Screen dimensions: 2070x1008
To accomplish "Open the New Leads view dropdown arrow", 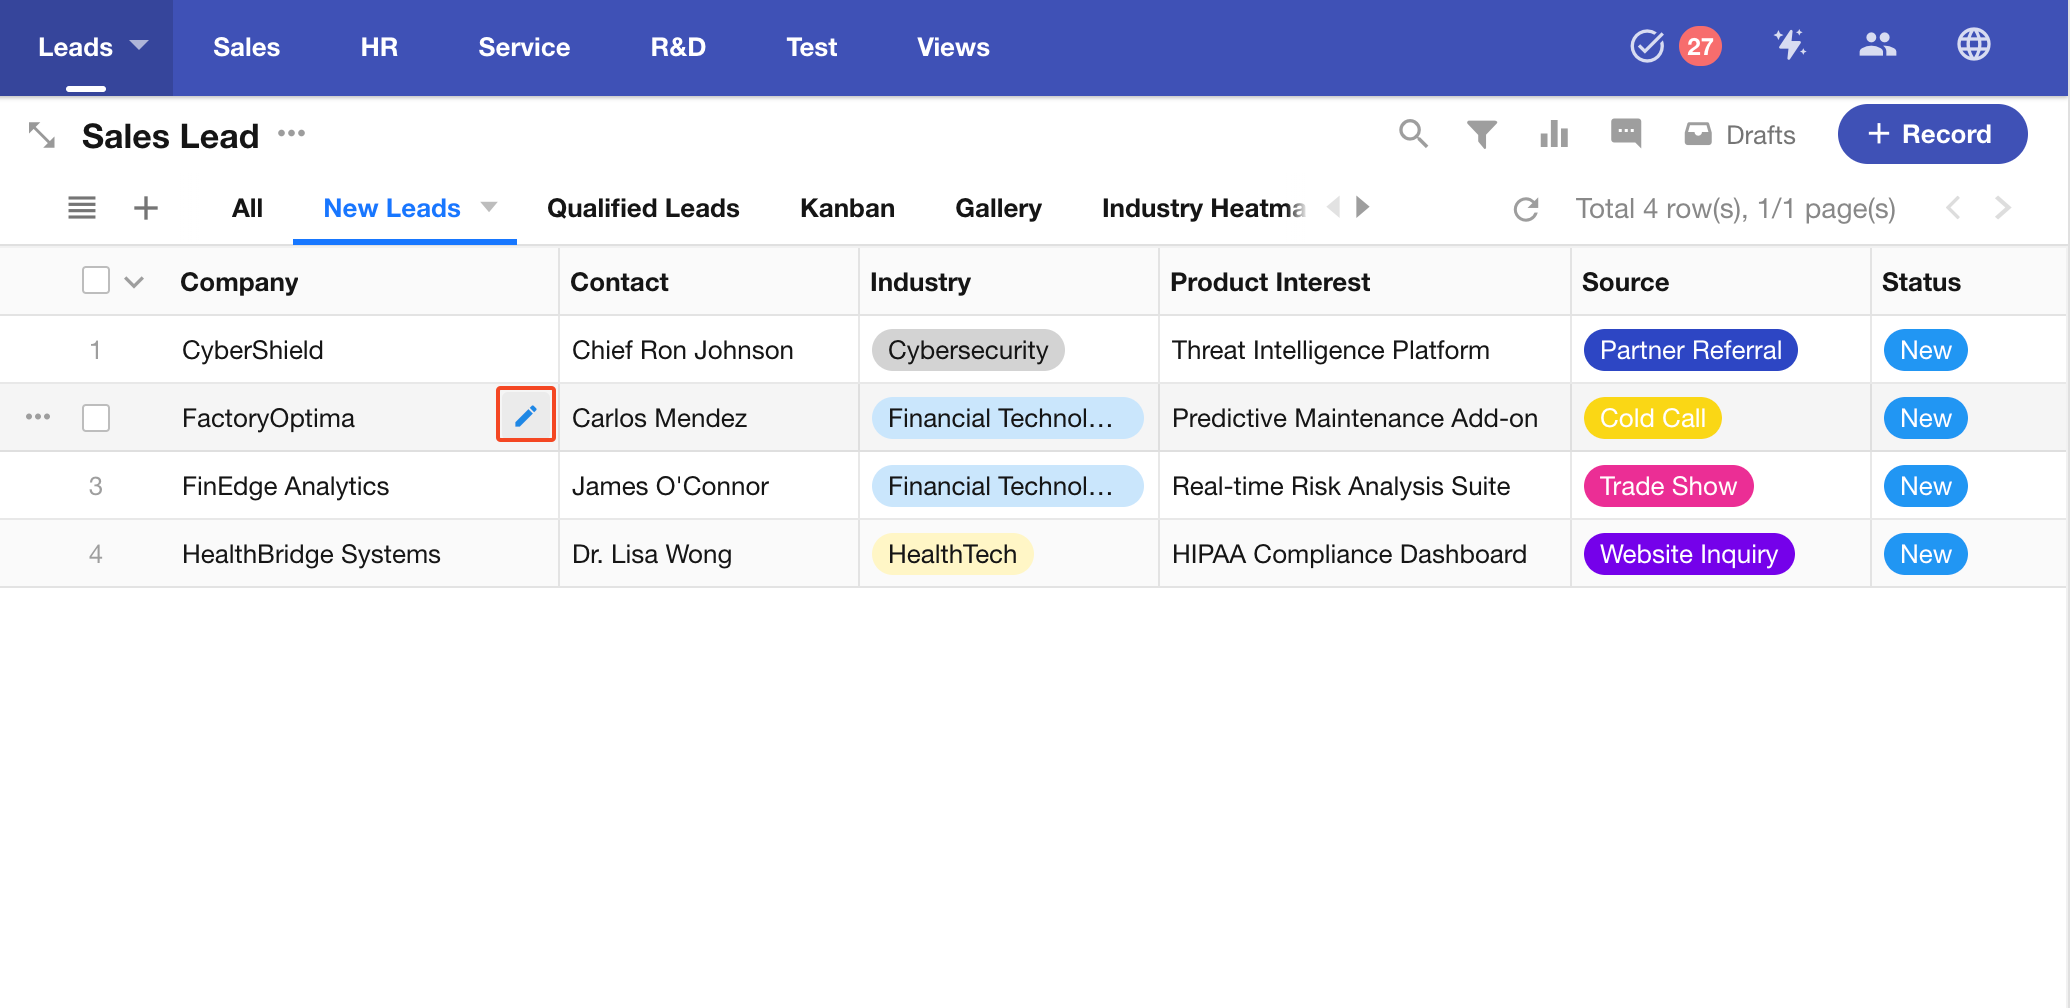I will [489, 207].
